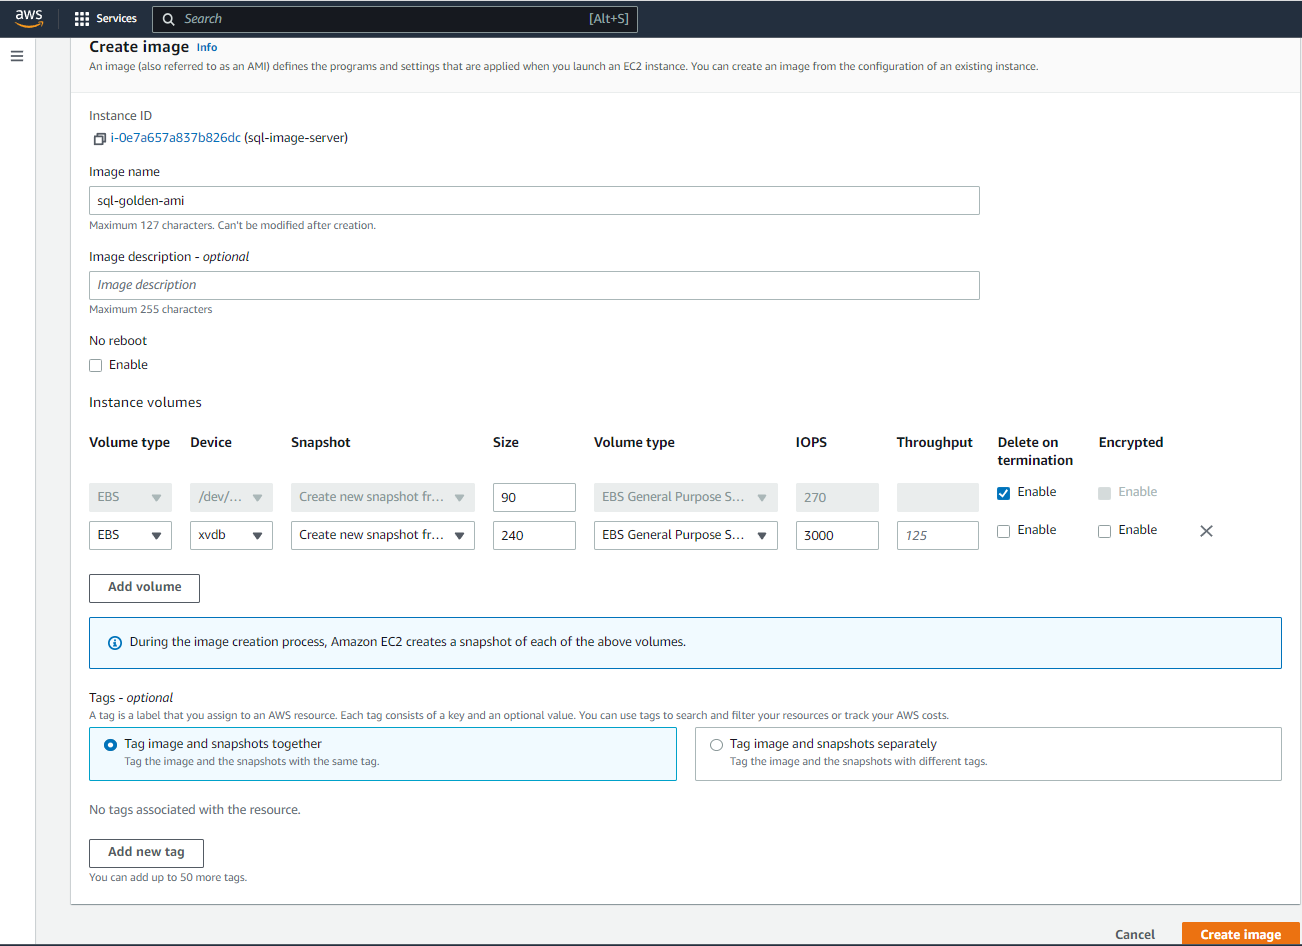This screenshot has height=946, width=1302.
Task: Enable the No reboot checkbox
Action: point(96,366)
